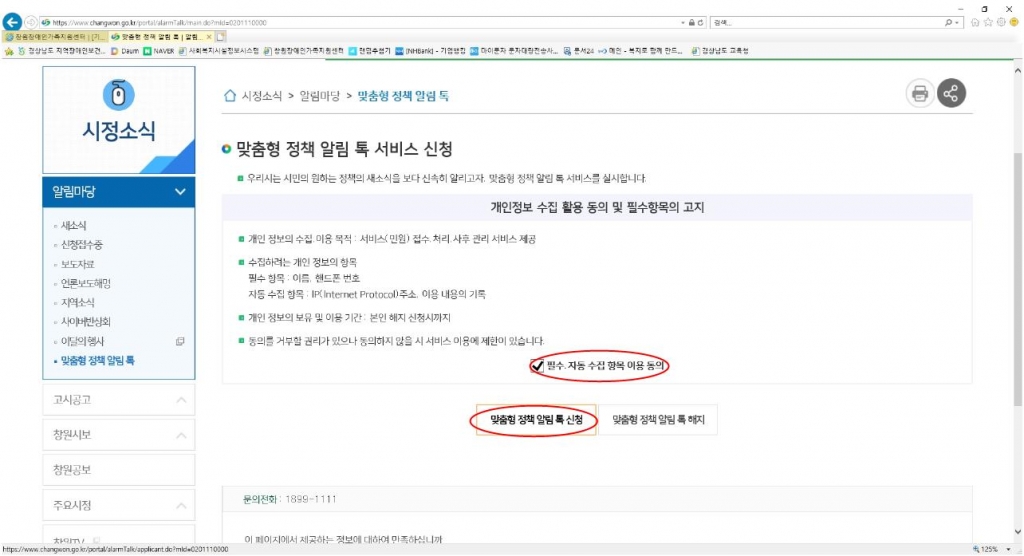The width and height of the screenshot is (1024, 556).
Task: Open the NAVER bookmark
Action: (x=159, y=51)
